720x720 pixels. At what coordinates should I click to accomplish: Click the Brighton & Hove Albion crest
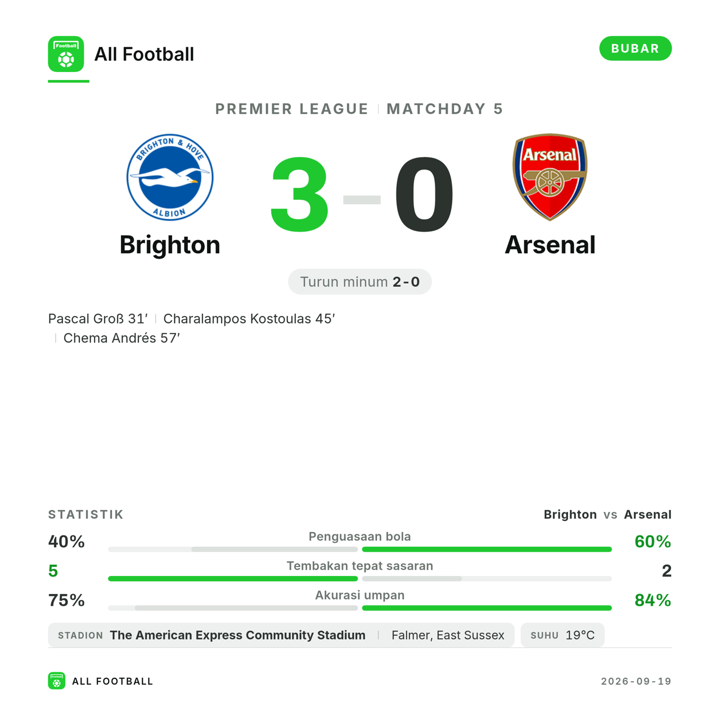tap(170, 177)
